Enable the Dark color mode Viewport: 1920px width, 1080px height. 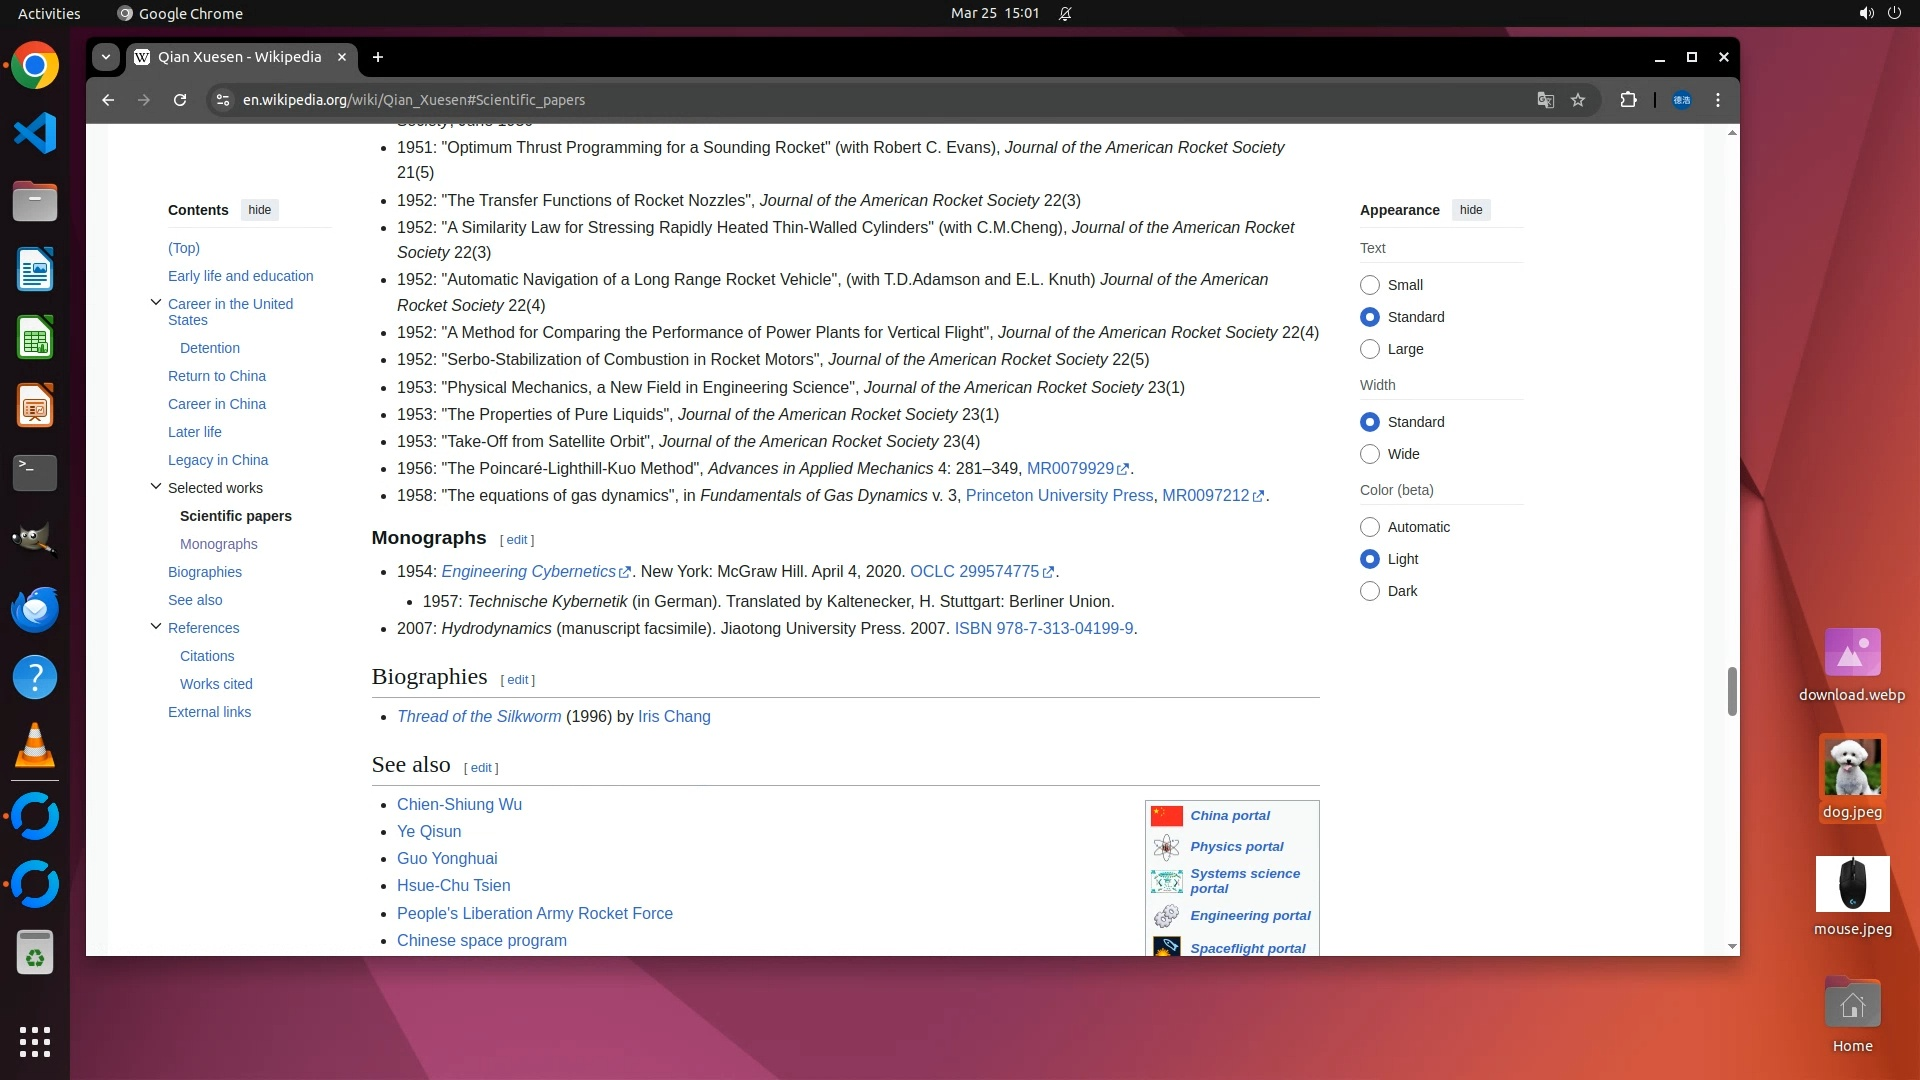click(x=1370, y=591)
